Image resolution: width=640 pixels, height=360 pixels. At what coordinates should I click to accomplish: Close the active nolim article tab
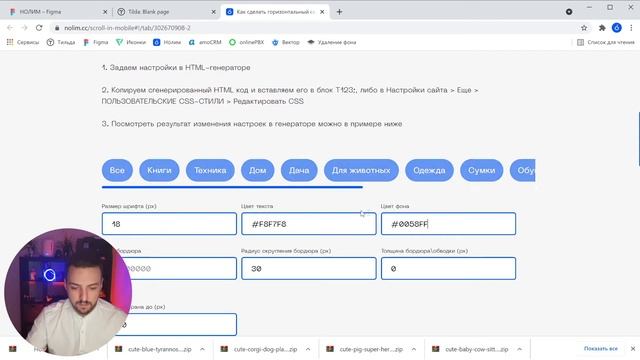pyautogui.click(x=322, y=12)
